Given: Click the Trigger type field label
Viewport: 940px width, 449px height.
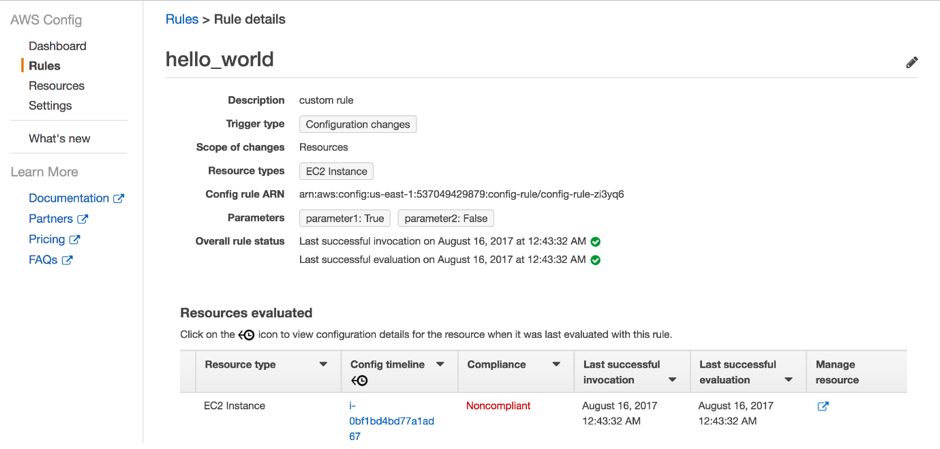Looking at the screenshot, I should click(x=255, y=124).
